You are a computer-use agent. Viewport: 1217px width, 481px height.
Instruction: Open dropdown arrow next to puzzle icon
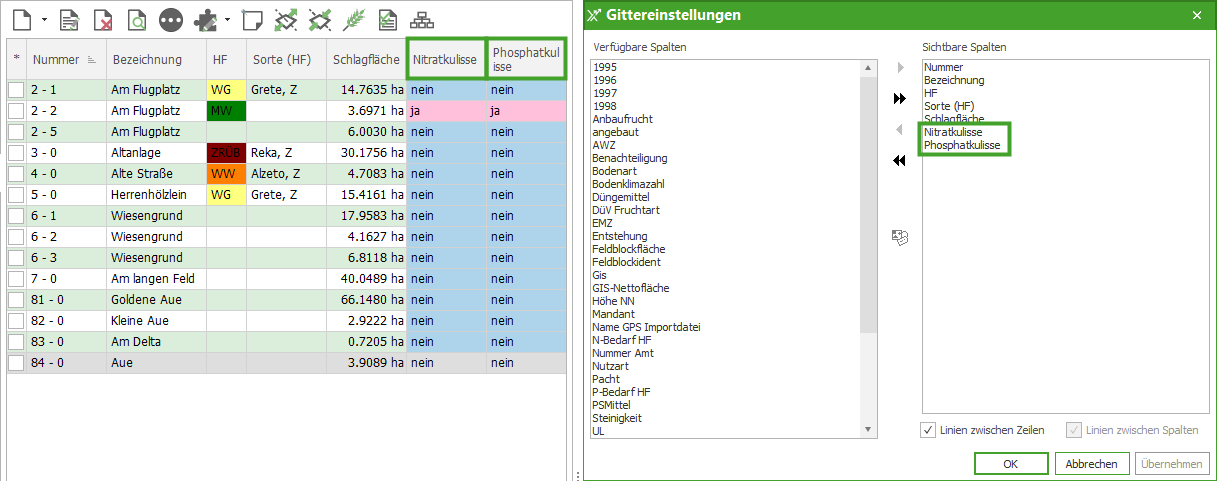click(x=228, y=20)
